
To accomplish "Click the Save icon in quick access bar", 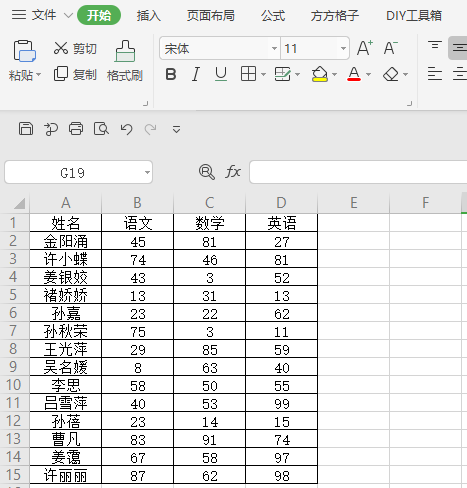I will (26, 129).
